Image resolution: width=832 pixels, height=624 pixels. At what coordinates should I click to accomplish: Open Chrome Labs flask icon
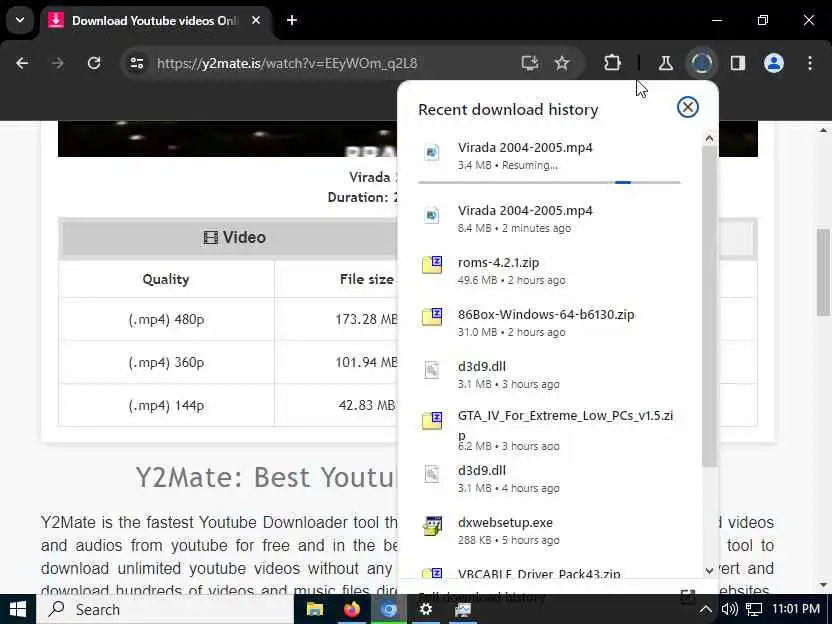[665, 63]
